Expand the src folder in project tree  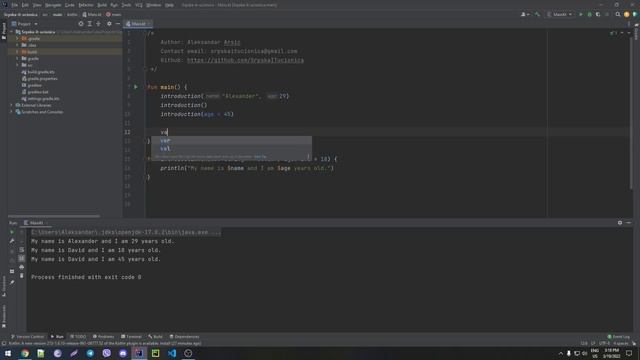pyautogui.click(x=17, y=65)
